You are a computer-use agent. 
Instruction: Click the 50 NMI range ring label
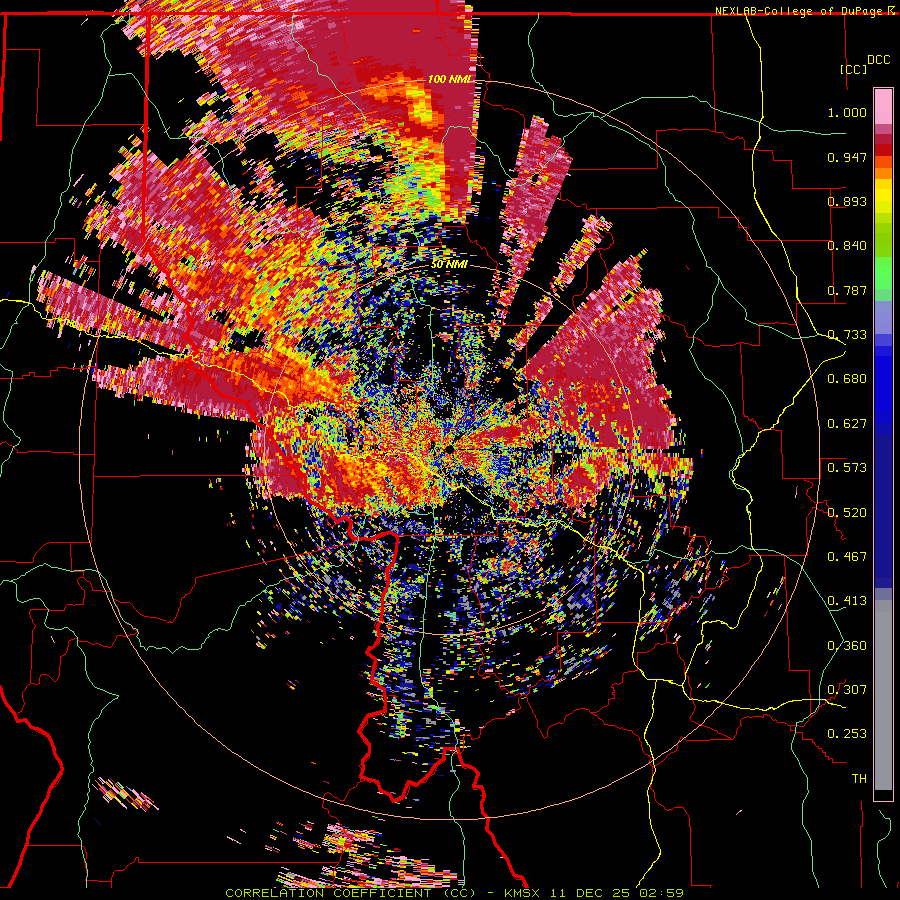449,264
